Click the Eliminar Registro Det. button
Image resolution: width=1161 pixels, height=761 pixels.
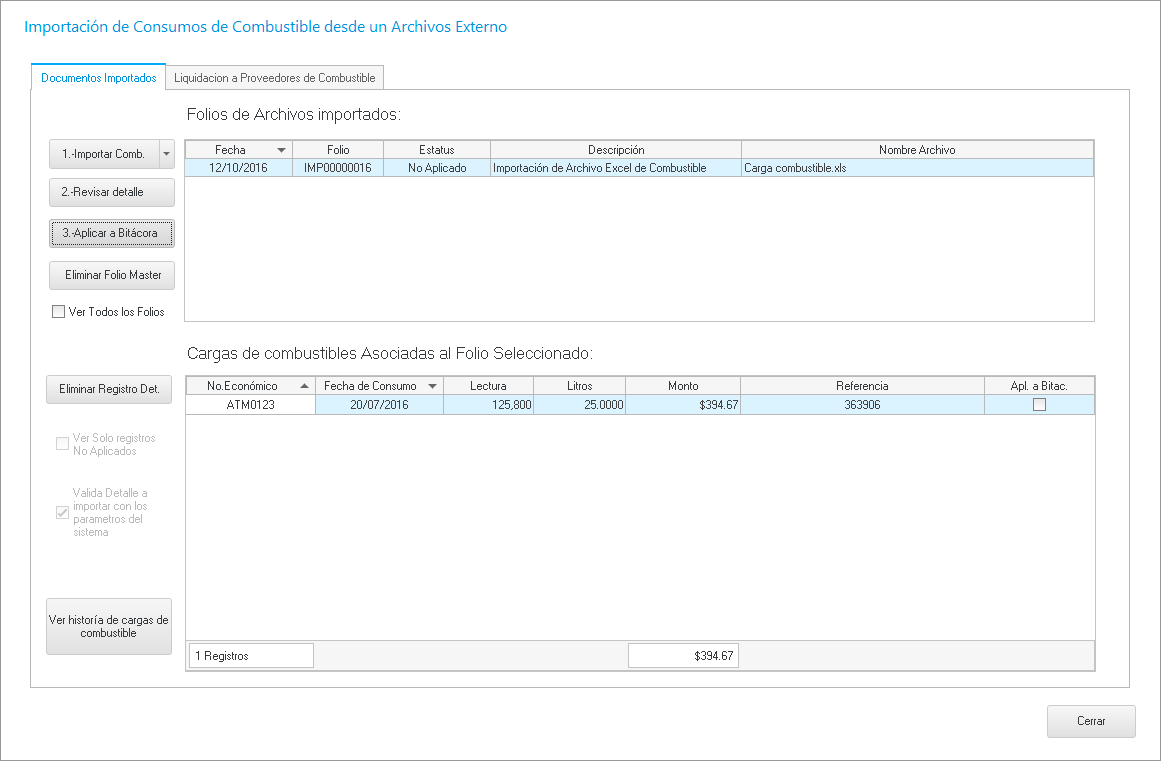(109, 389)
